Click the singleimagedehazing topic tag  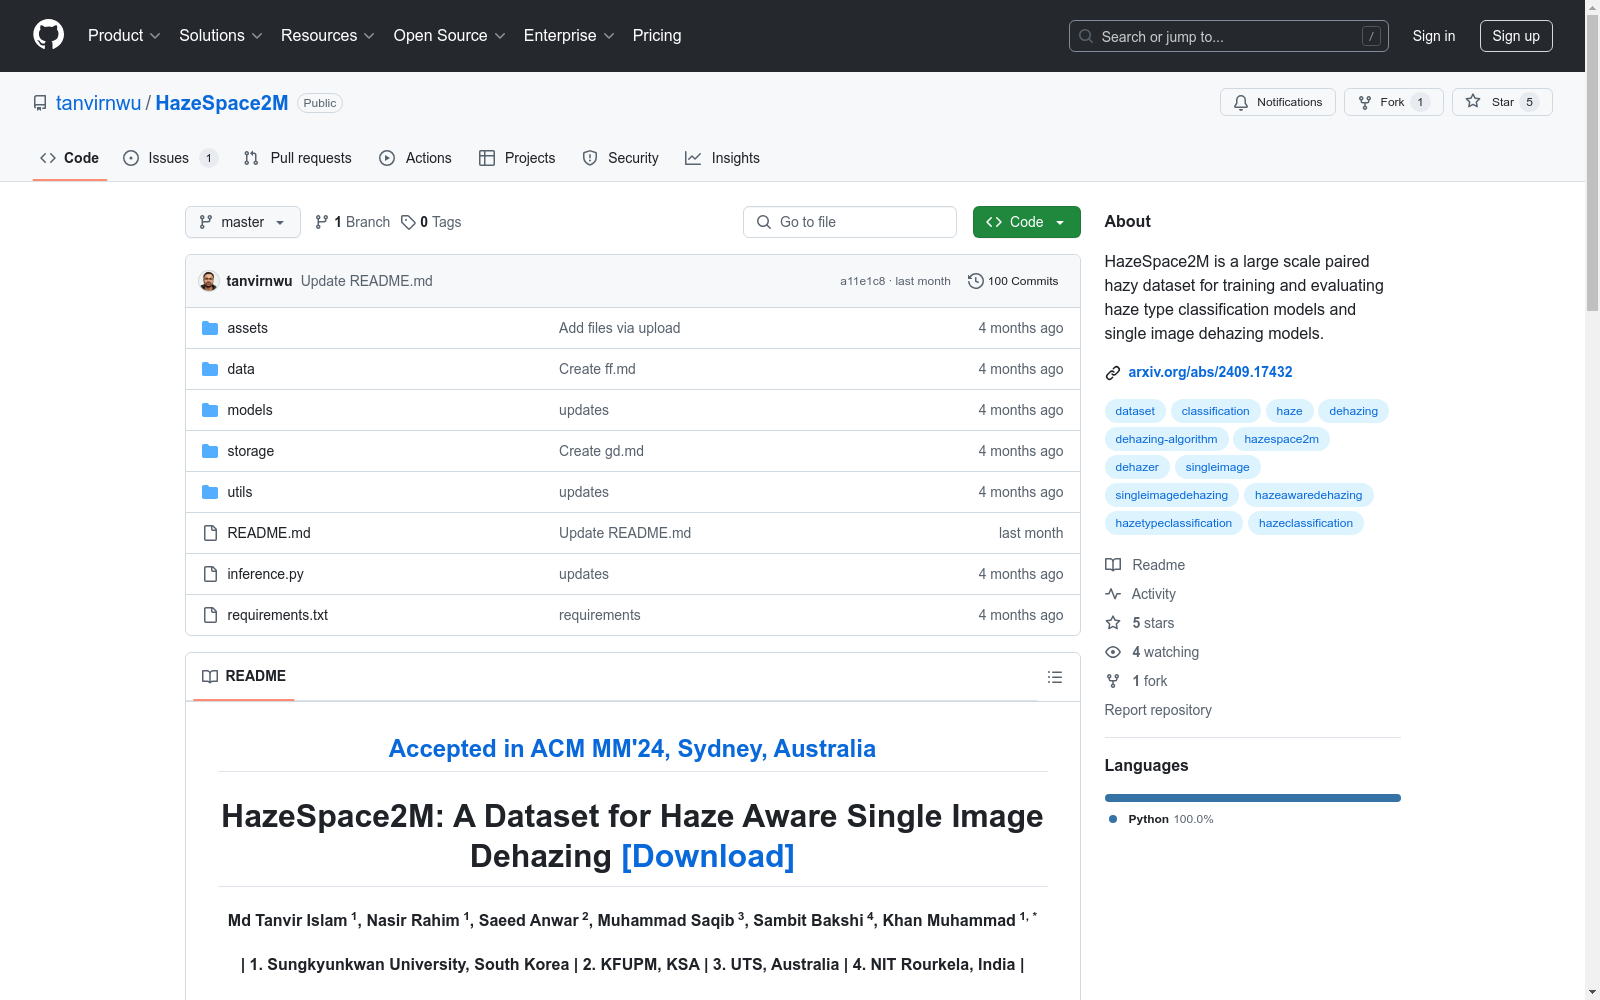tap(1171, 495)
